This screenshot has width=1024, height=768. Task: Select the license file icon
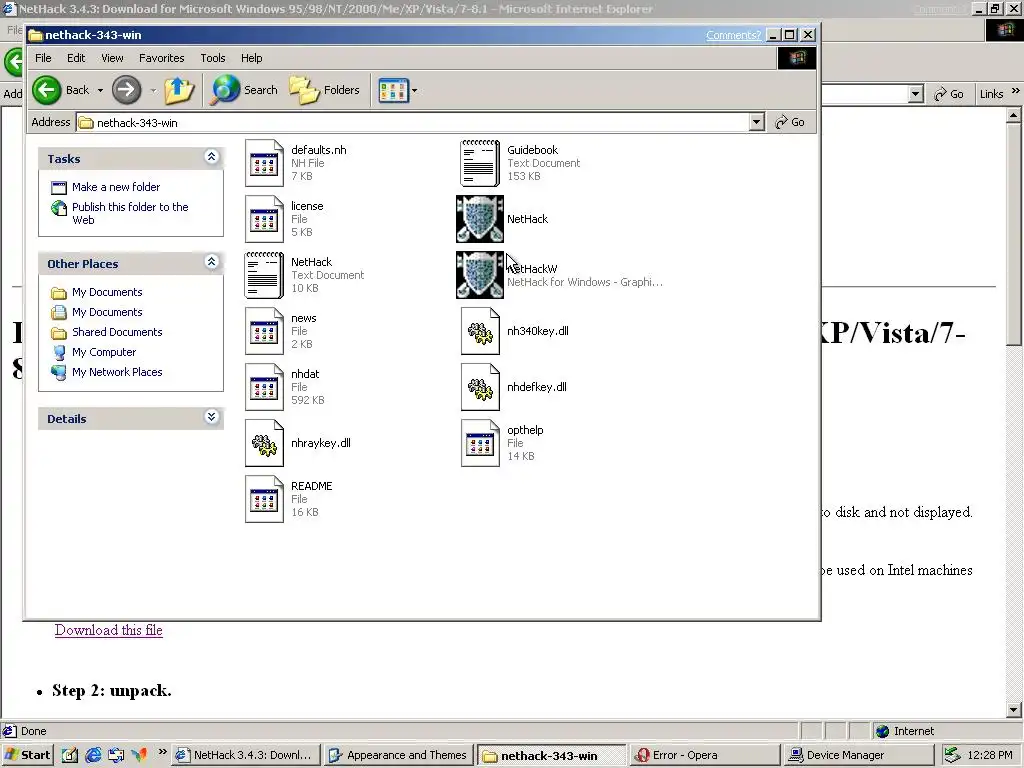(x=264, y=219)
